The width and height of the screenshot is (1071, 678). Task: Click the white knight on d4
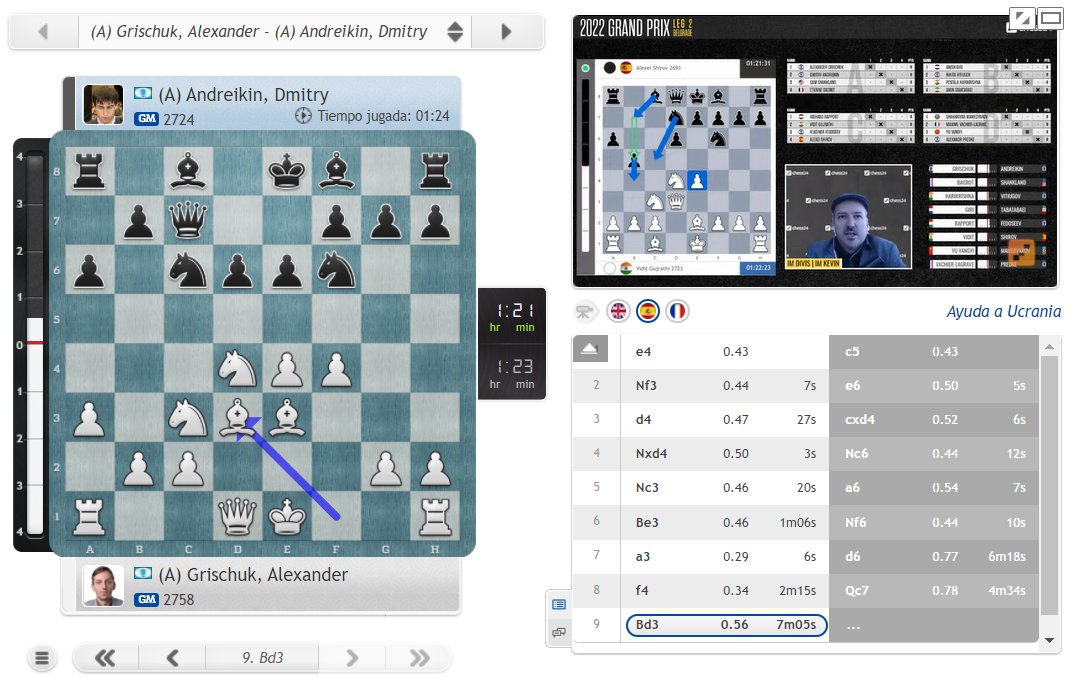click(x=237, y=369)
